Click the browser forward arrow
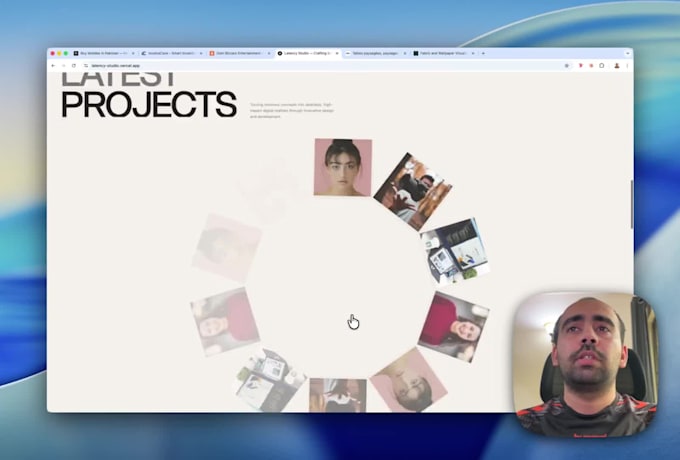Image resolution: width=680 pixels, height=460 pixels. [x=63, y=65]
